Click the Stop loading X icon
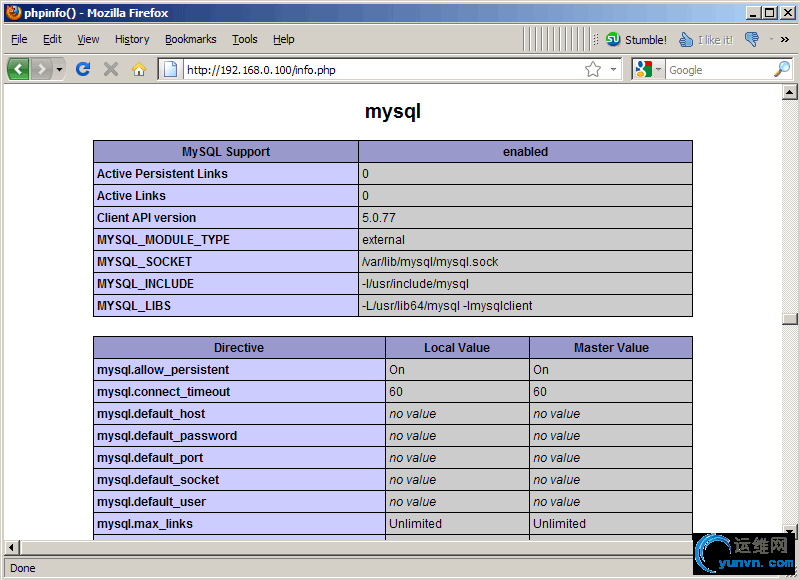 point(110,68)
